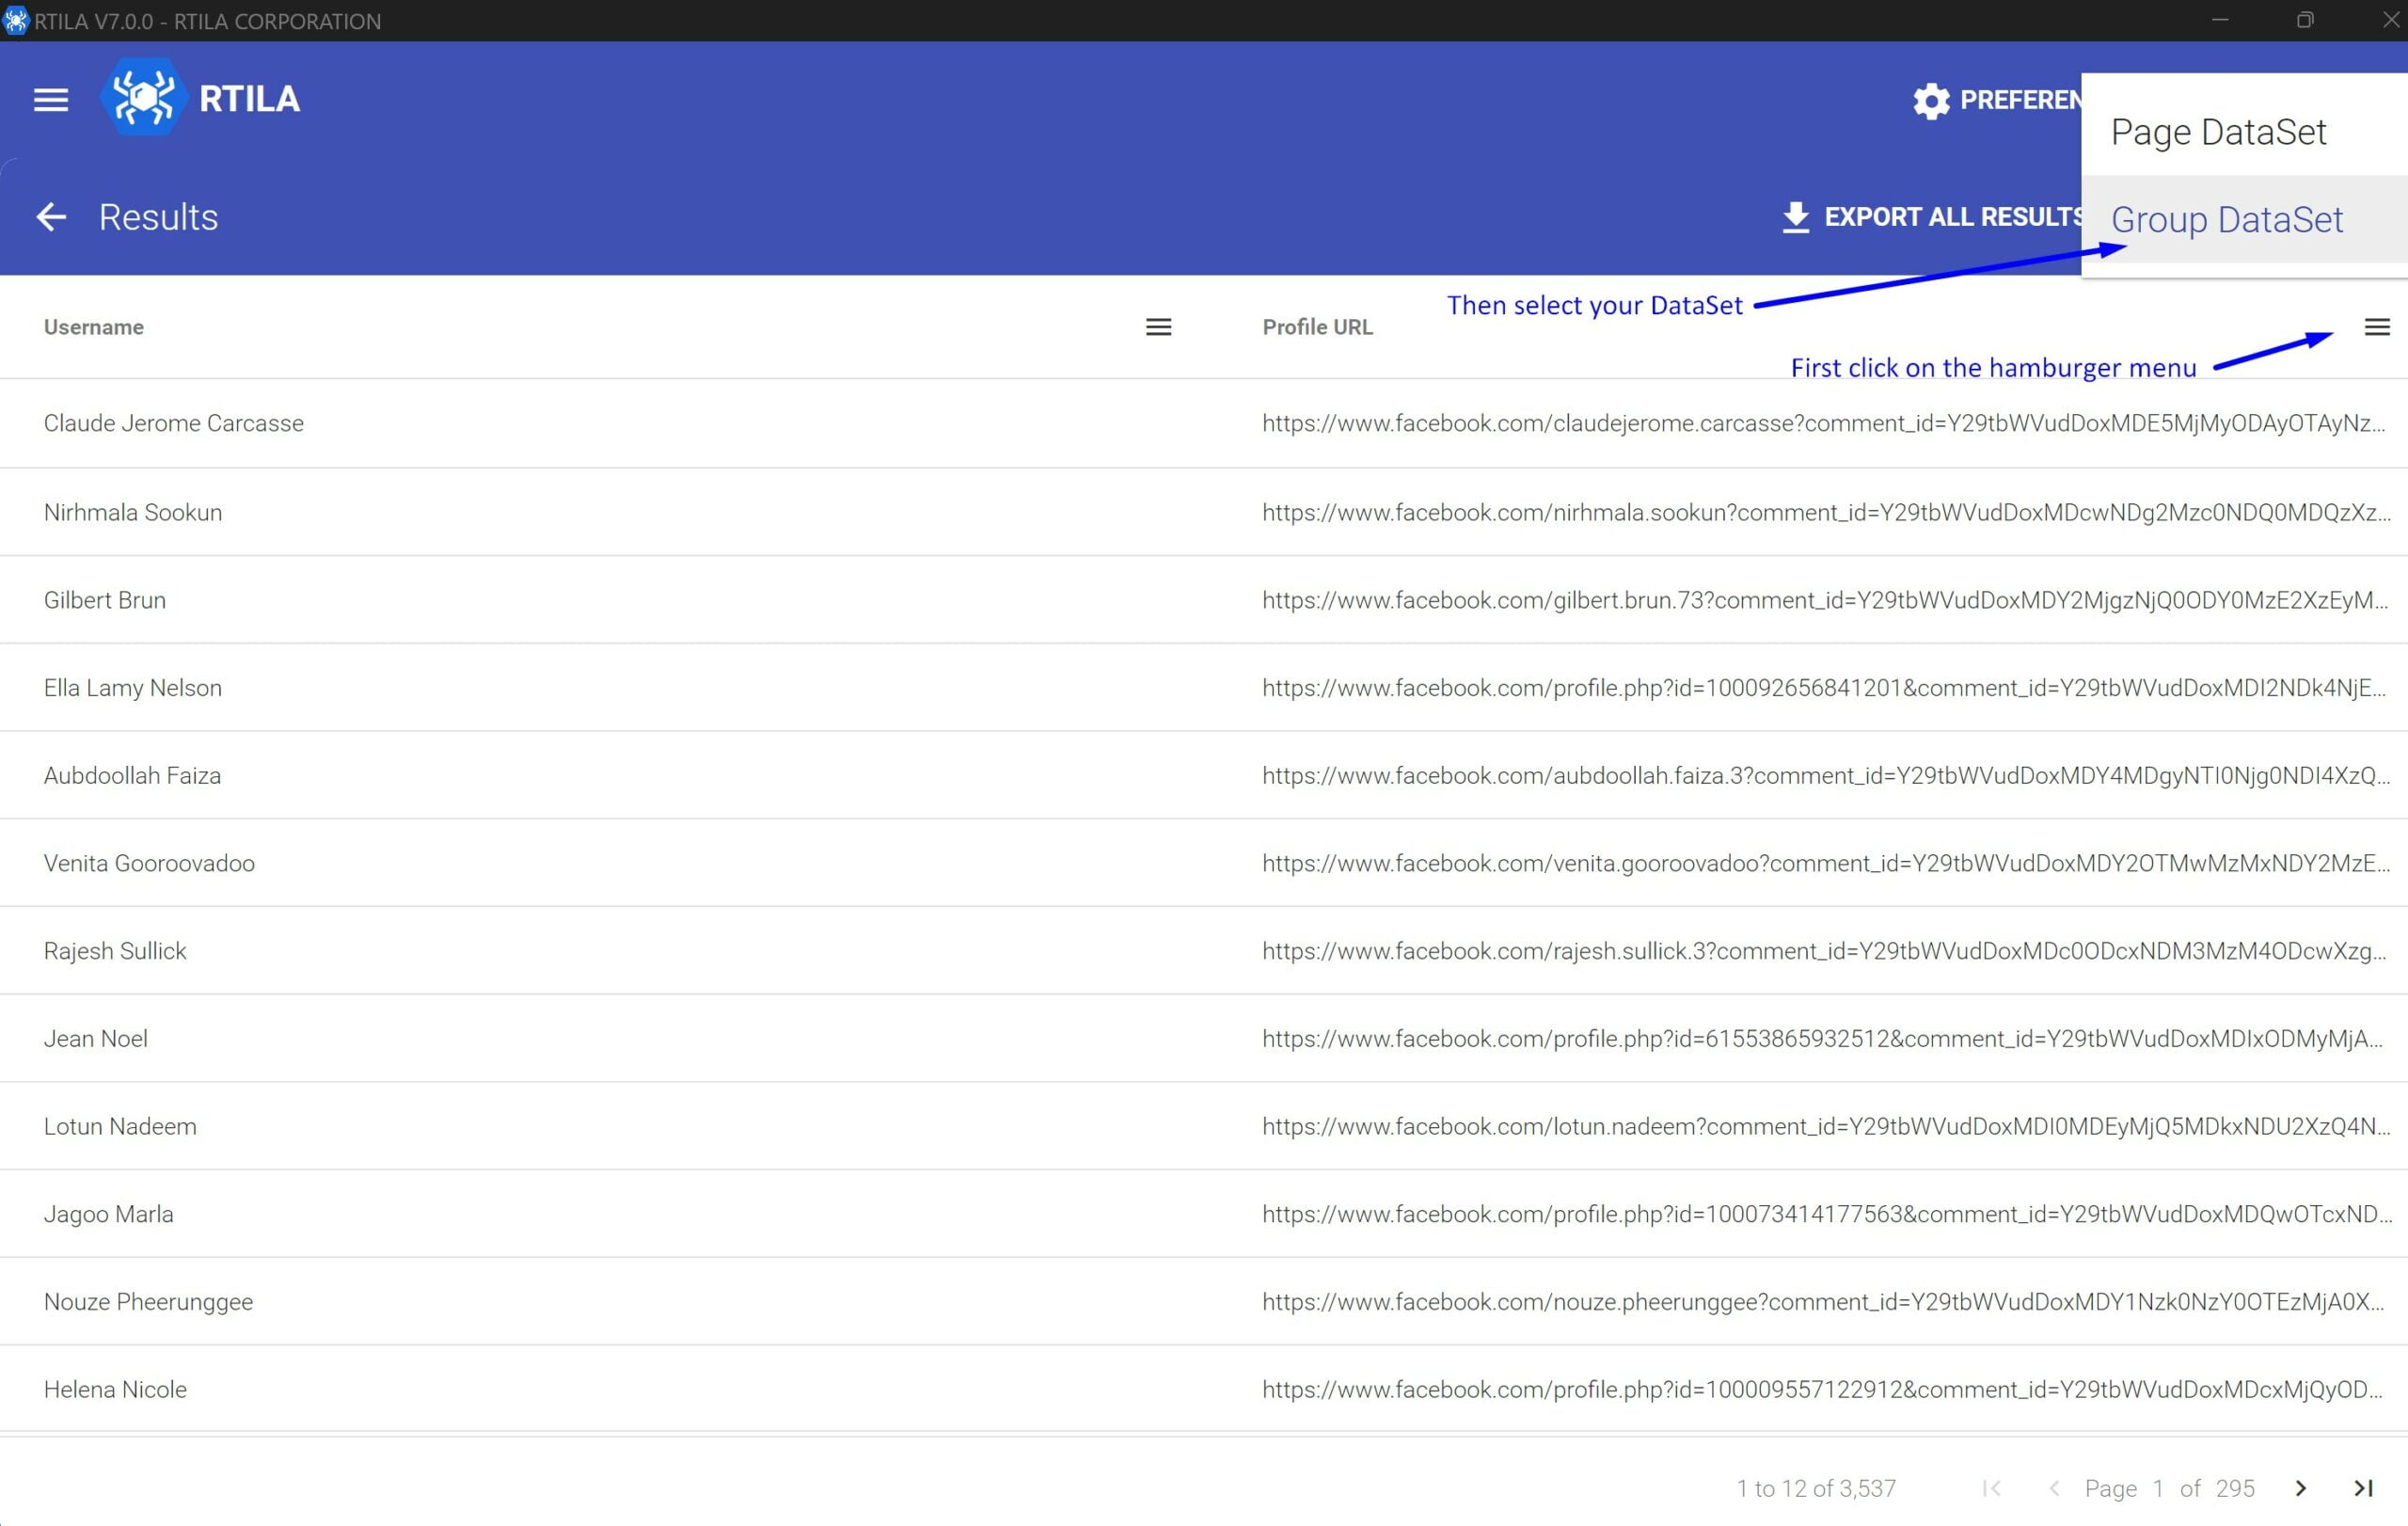
Task: Select the Nirhmala Sookun username cell
Action: pyautogui.click(x=133, y=512)
